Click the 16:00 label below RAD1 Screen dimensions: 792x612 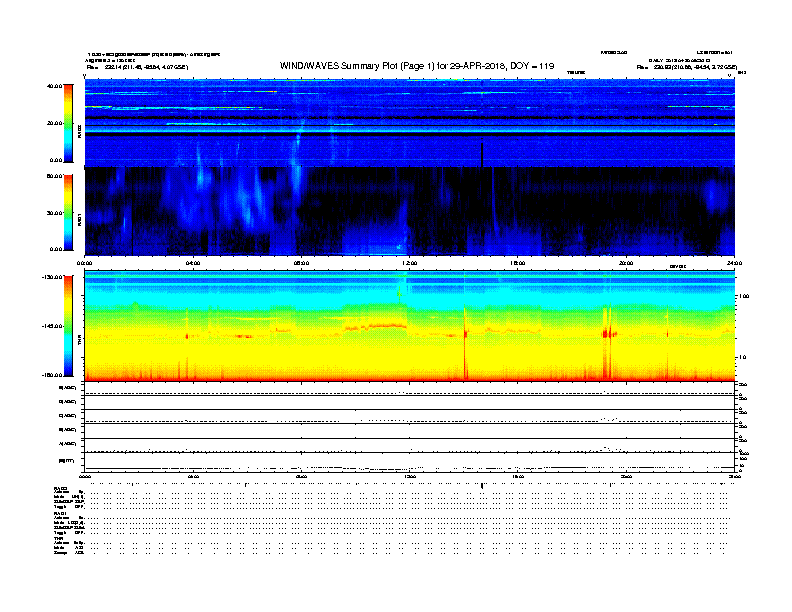[x=518, y=263]
